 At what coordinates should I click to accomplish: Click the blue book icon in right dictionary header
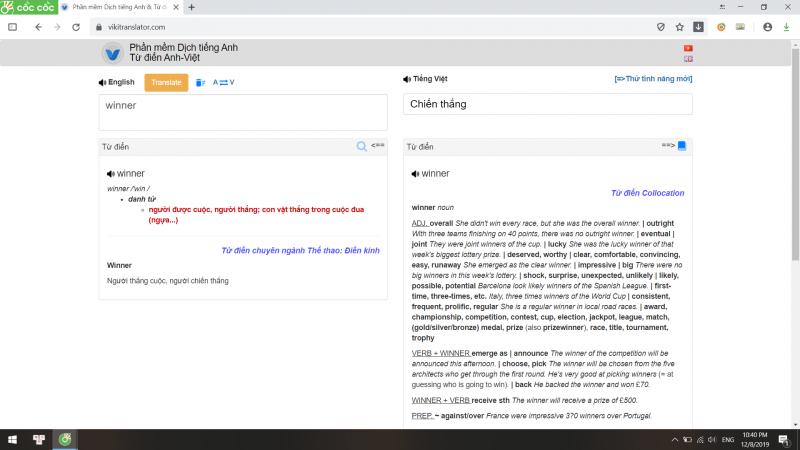pos(682,146)
